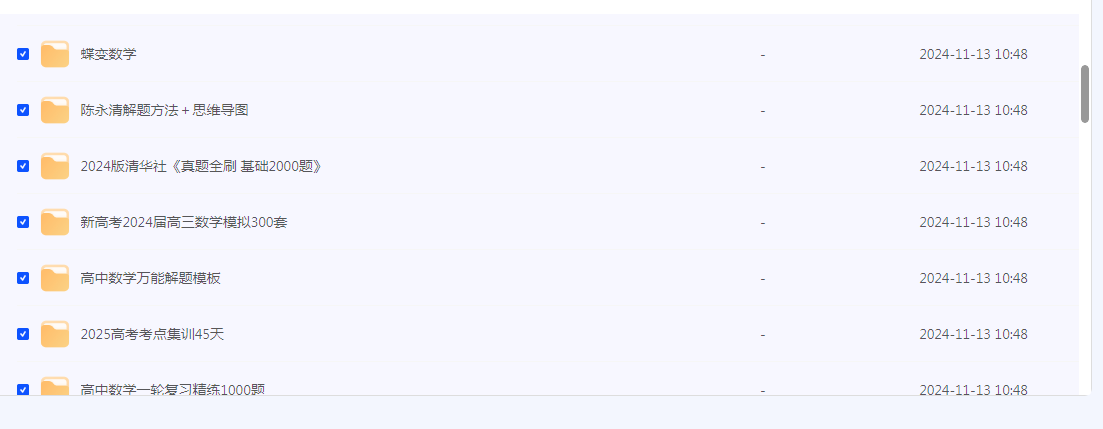Click the vertical scrollbar thumb
1103x429 pixels.
1085,94
